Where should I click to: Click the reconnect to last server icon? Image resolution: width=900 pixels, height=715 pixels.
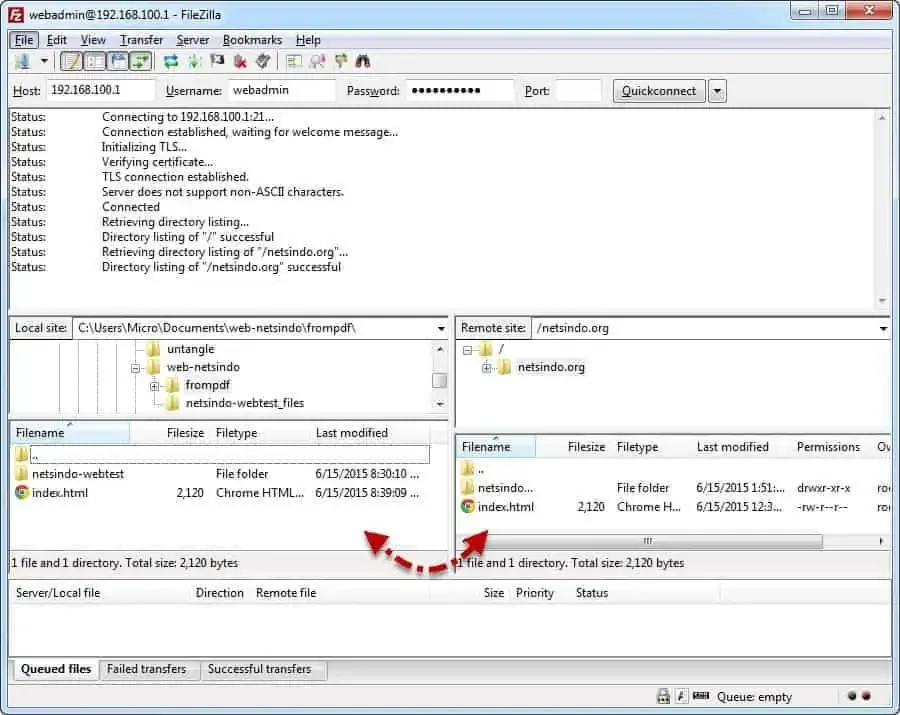(x=262, y=62)
